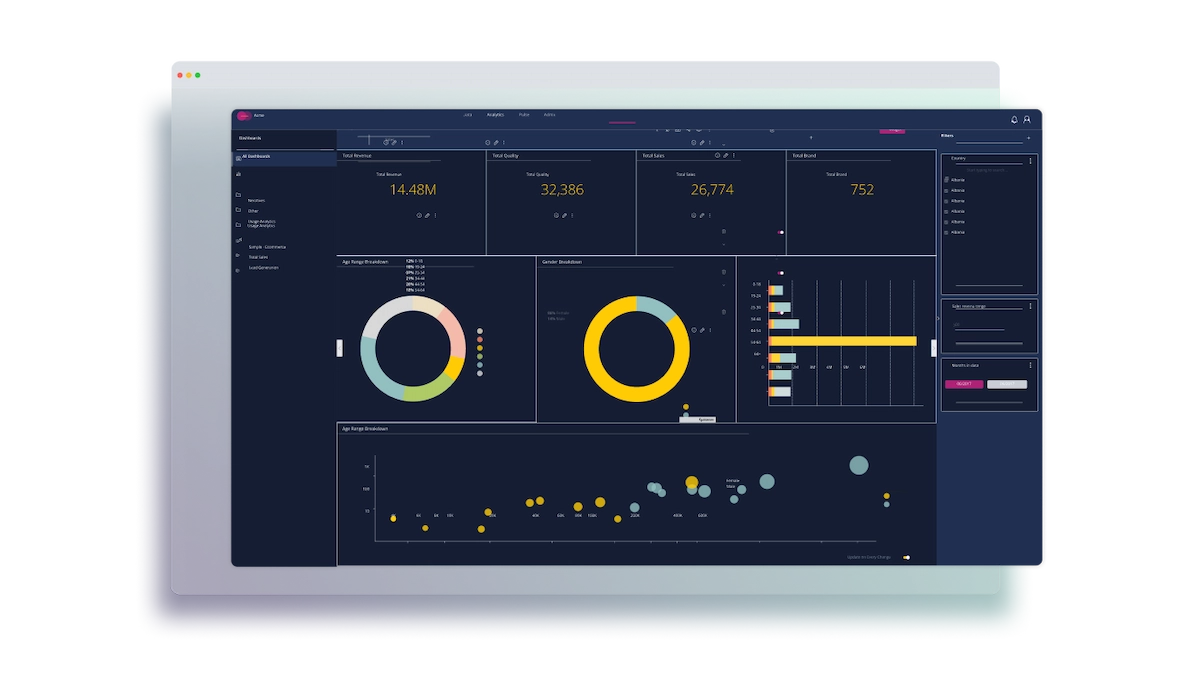
Task: Expand the chevron under the Total Sales card
Action: 723,245
